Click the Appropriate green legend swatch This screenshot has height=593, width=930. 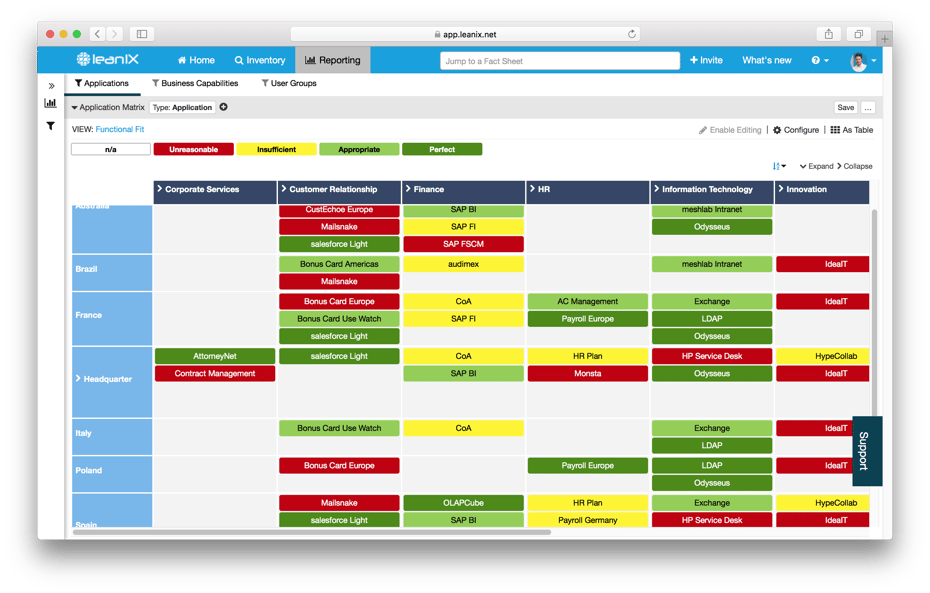coord(358,149)
